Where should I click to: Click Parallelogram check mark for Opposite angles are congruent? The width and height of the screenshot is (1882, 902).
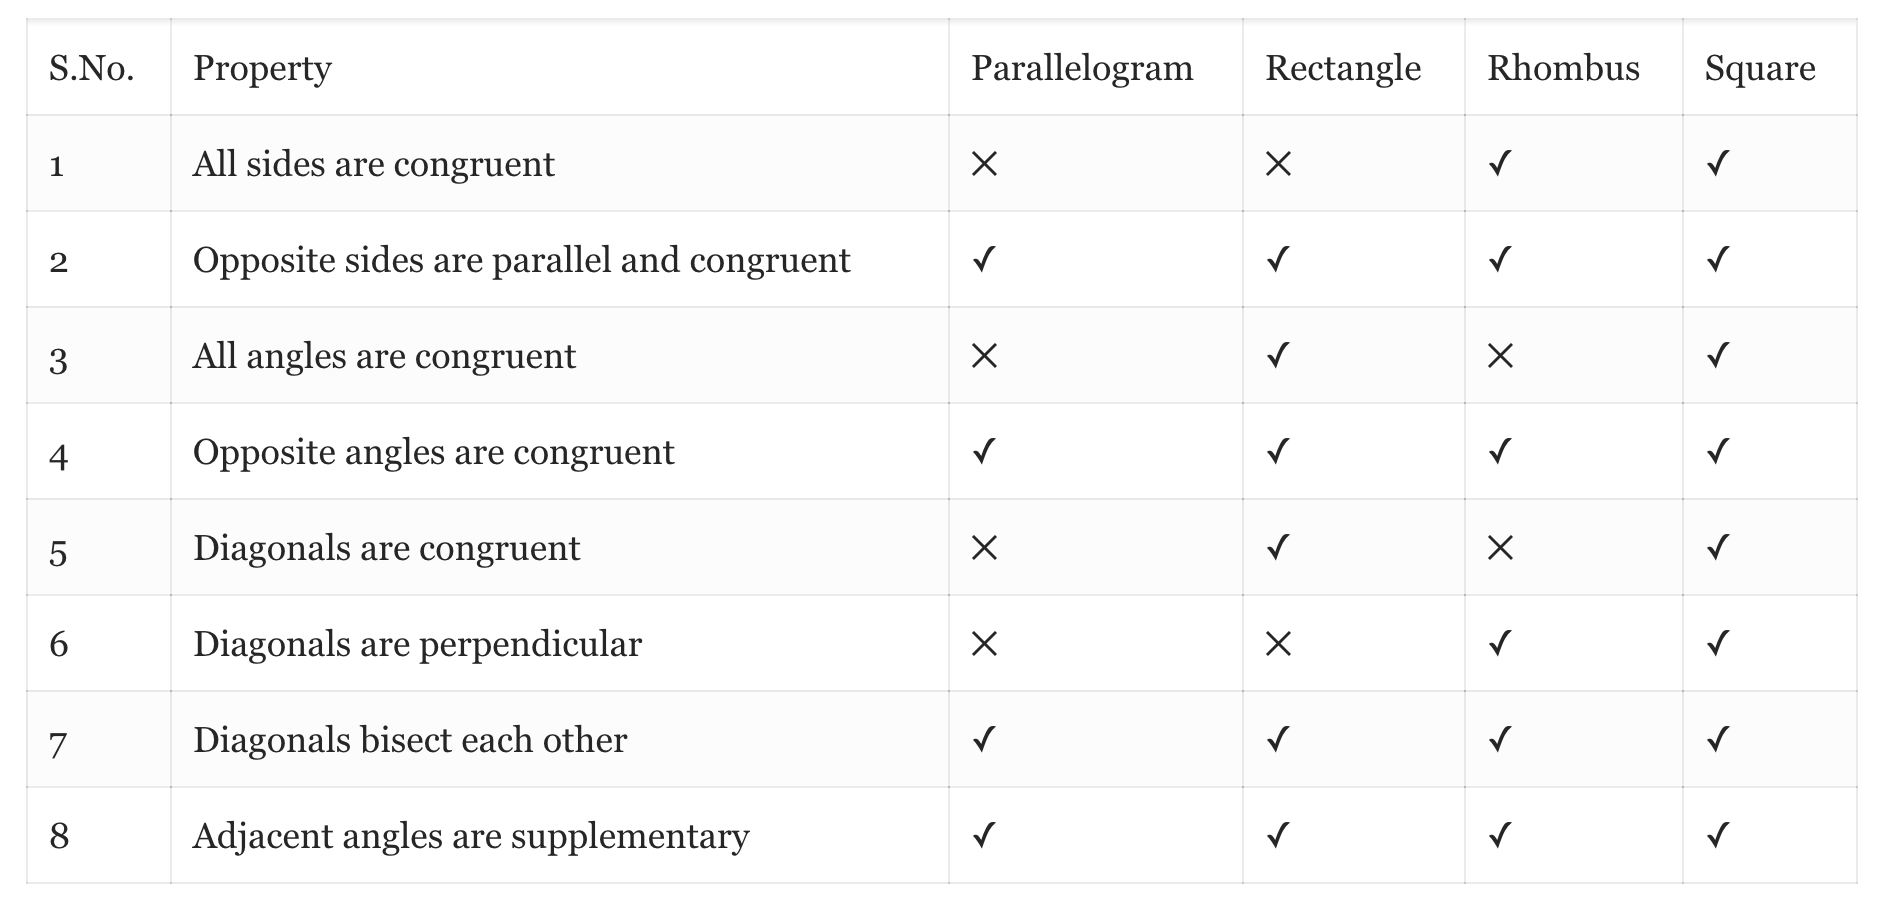984,451
